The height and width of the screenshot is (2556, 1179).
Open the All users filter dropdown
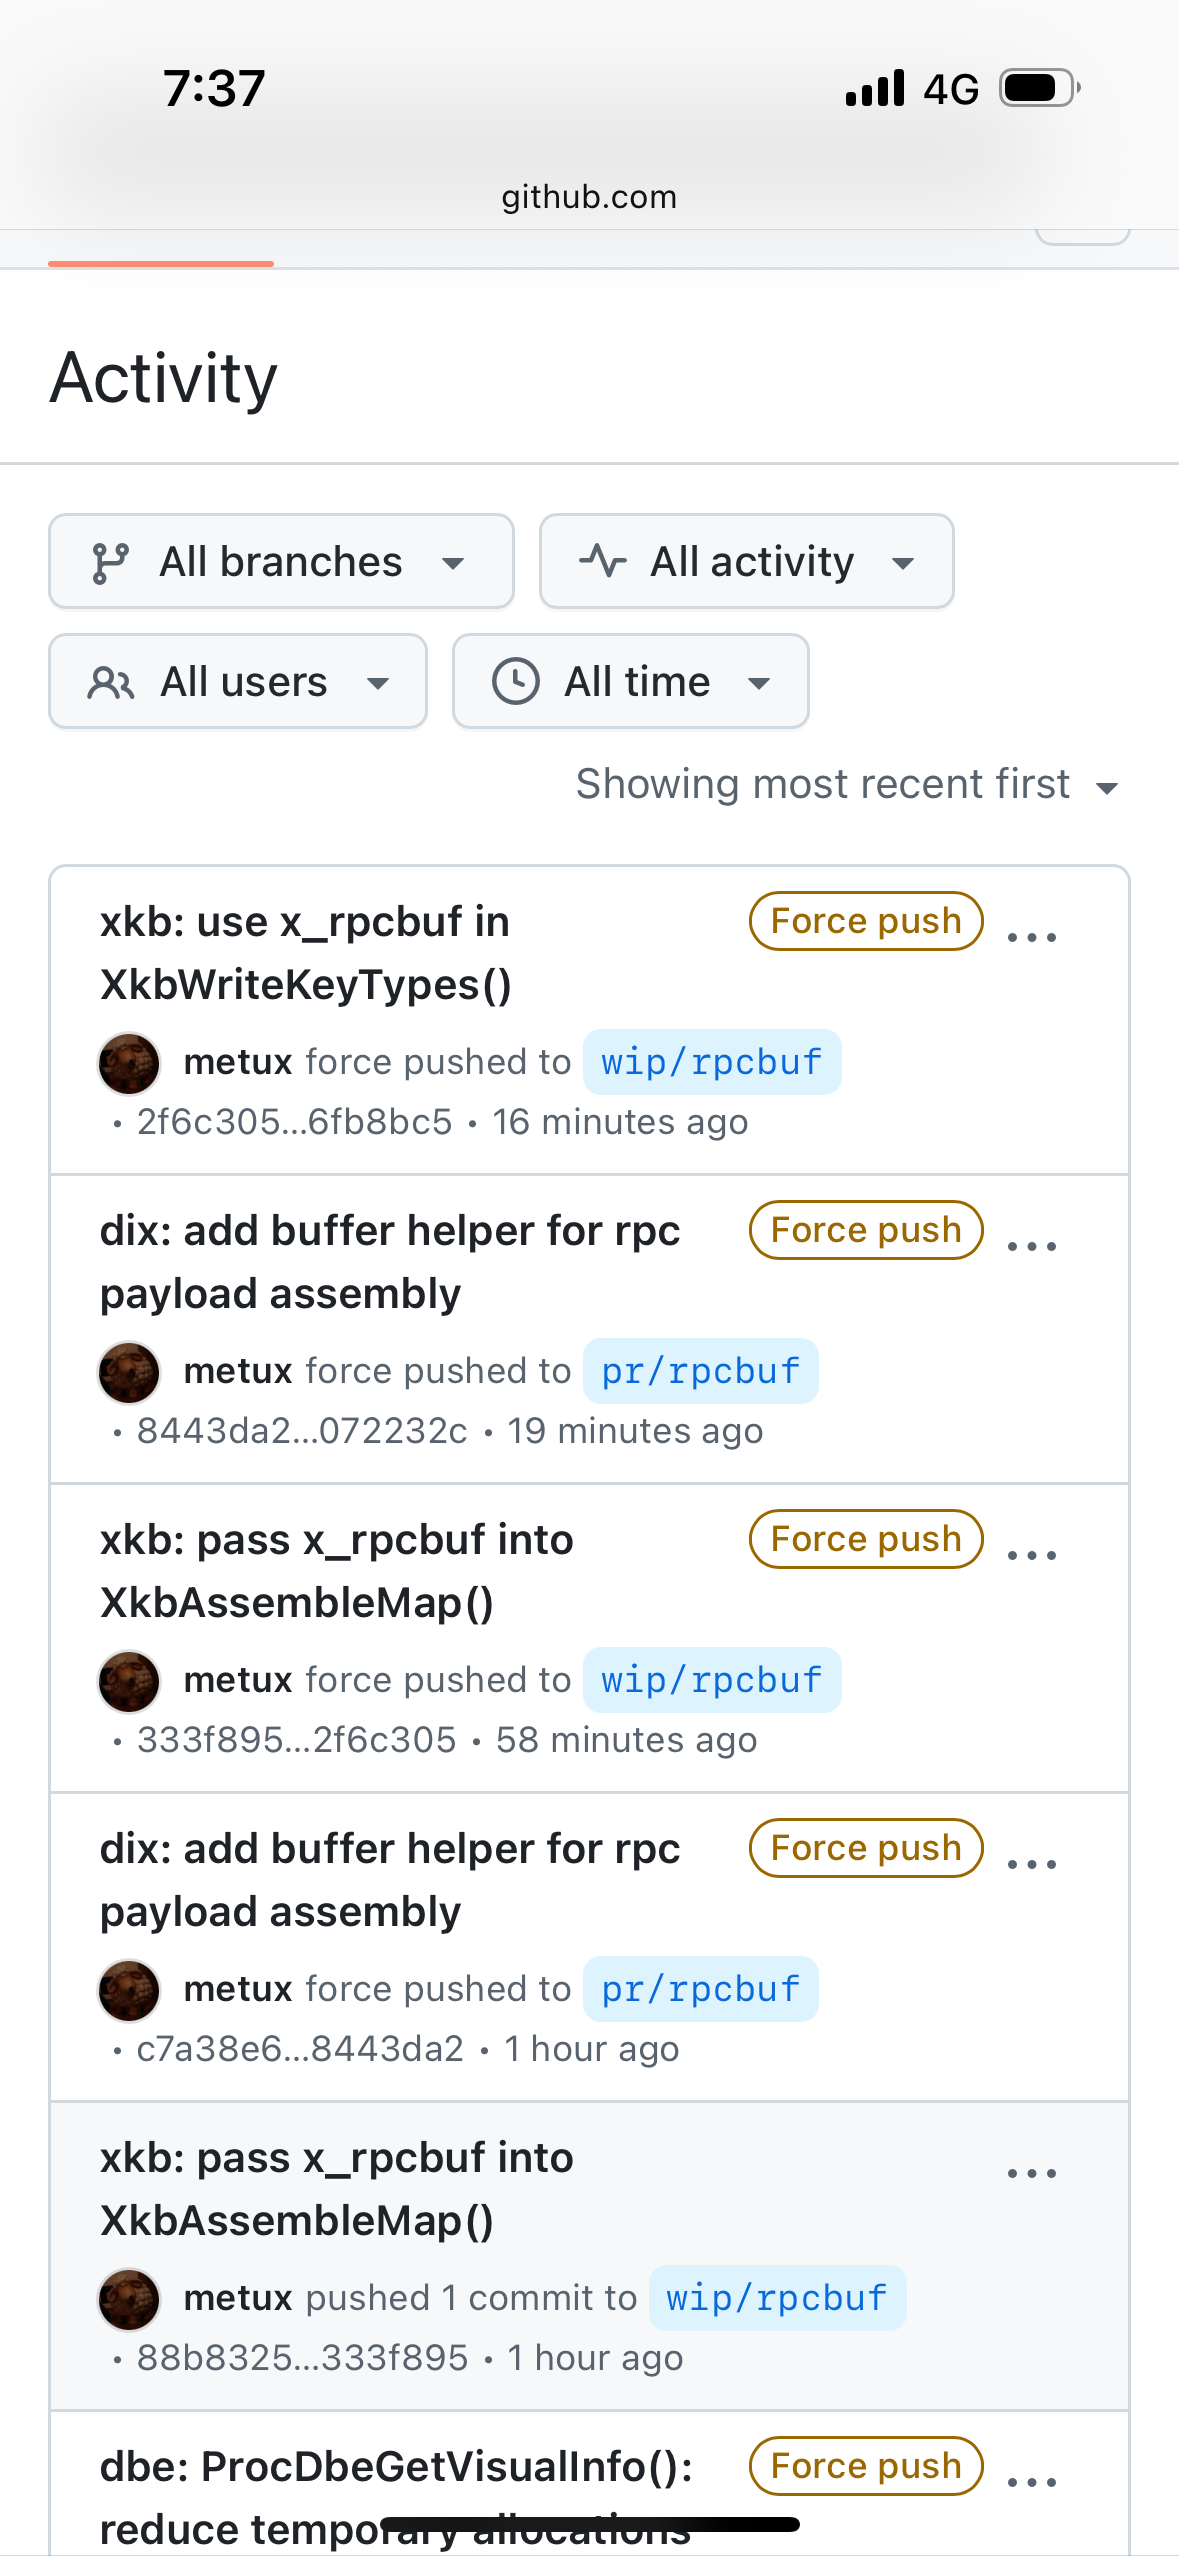tap(238, 682)
